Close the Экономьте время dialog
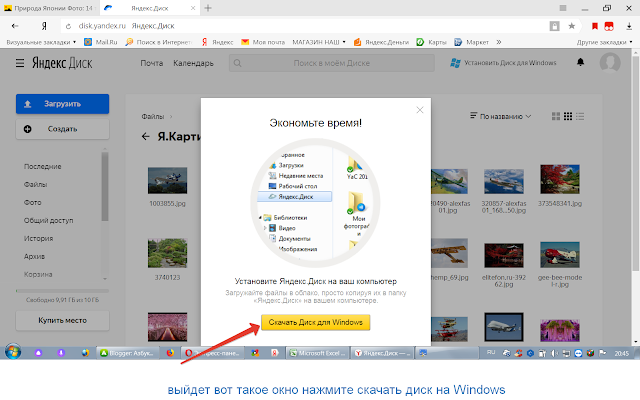640x400 pixels. [x=420, y=110]
